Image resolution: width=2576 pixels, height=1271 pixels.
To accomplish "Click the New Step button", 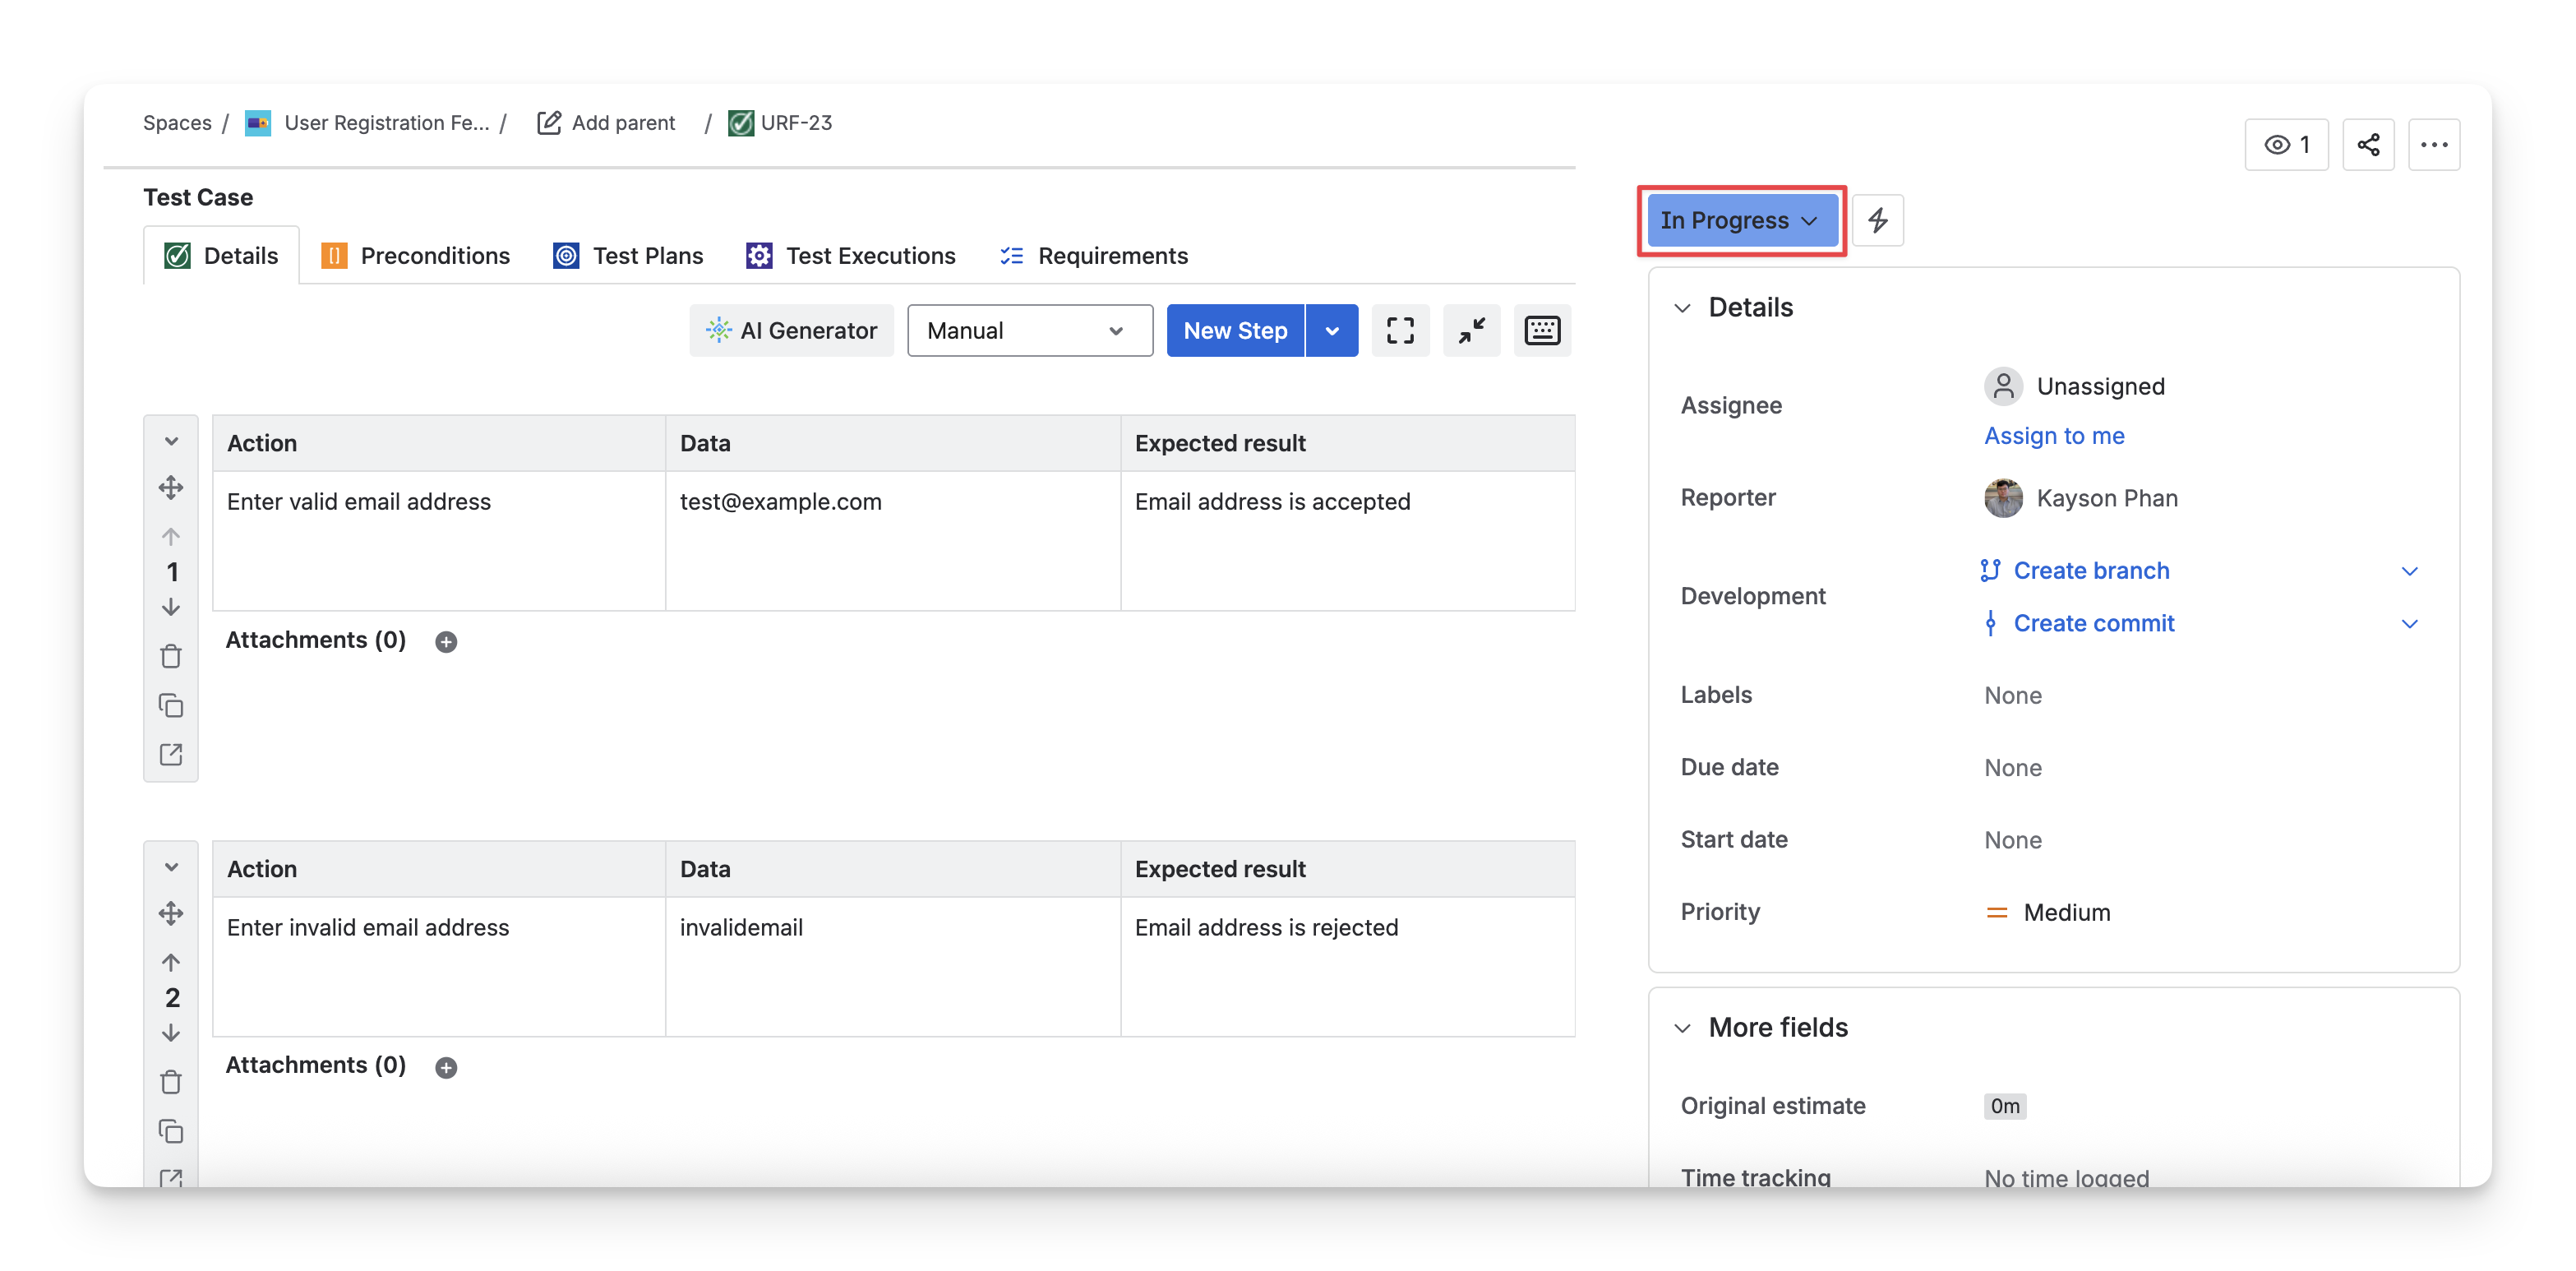I will point(1235,330).
